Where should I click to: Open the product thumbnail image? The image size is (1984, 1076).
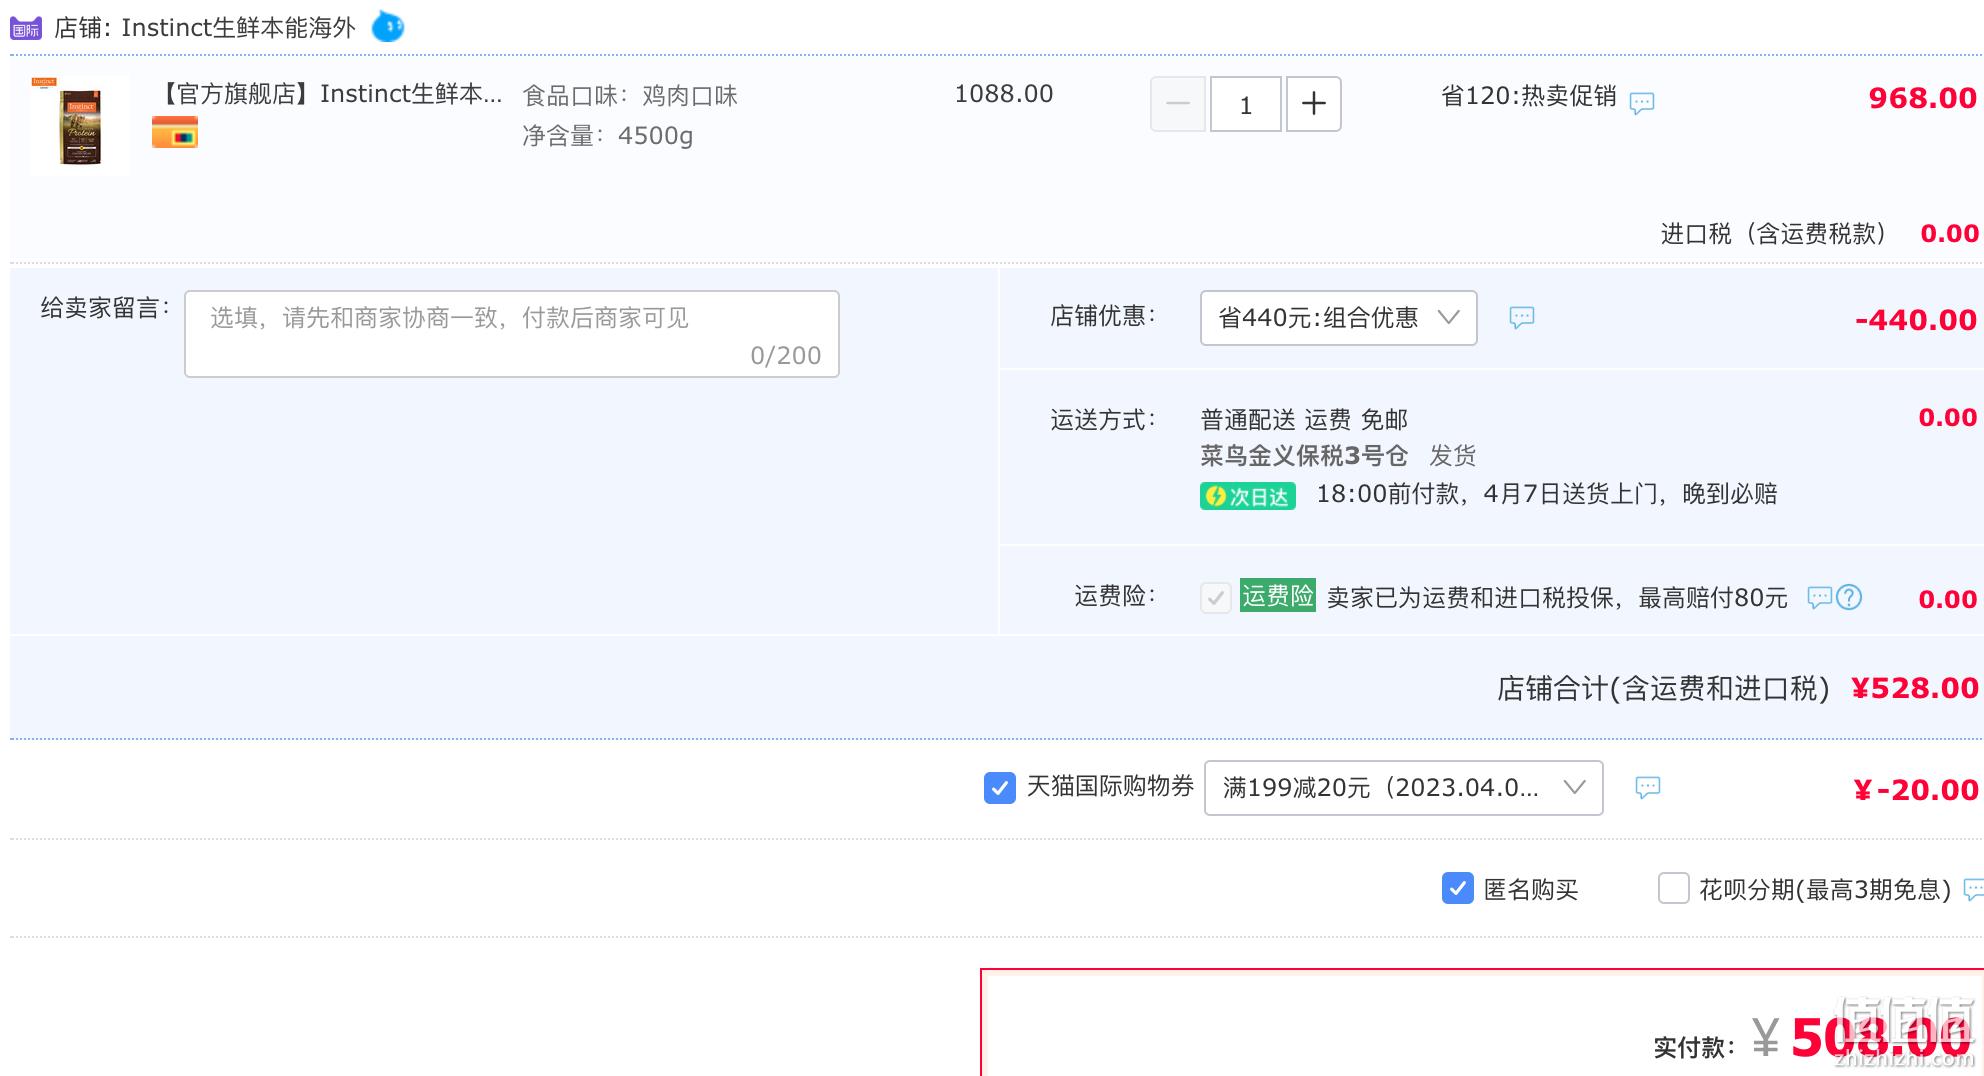[80, 125]
